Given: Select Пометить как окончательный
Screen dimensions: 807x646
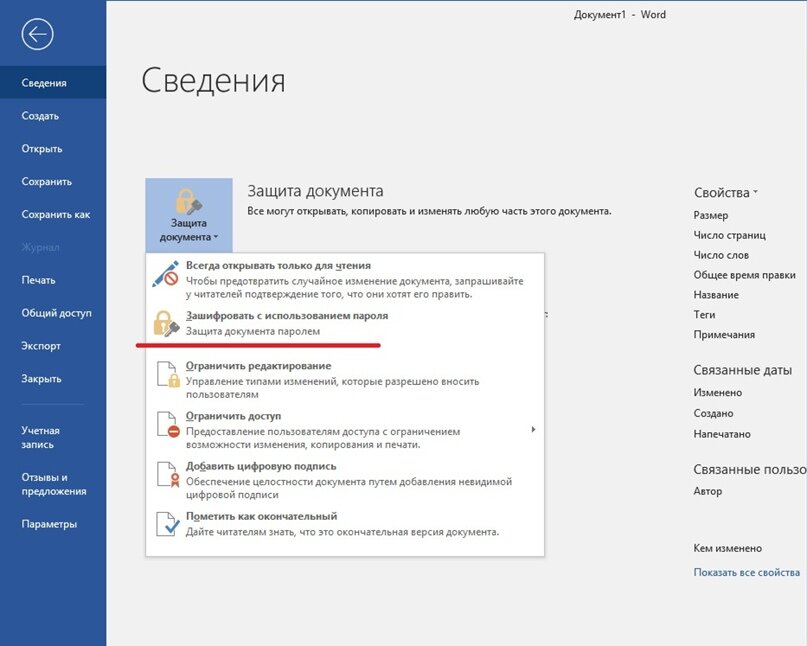Looking at the screenshot, I should pyautogui.click(x=345, y=524).
